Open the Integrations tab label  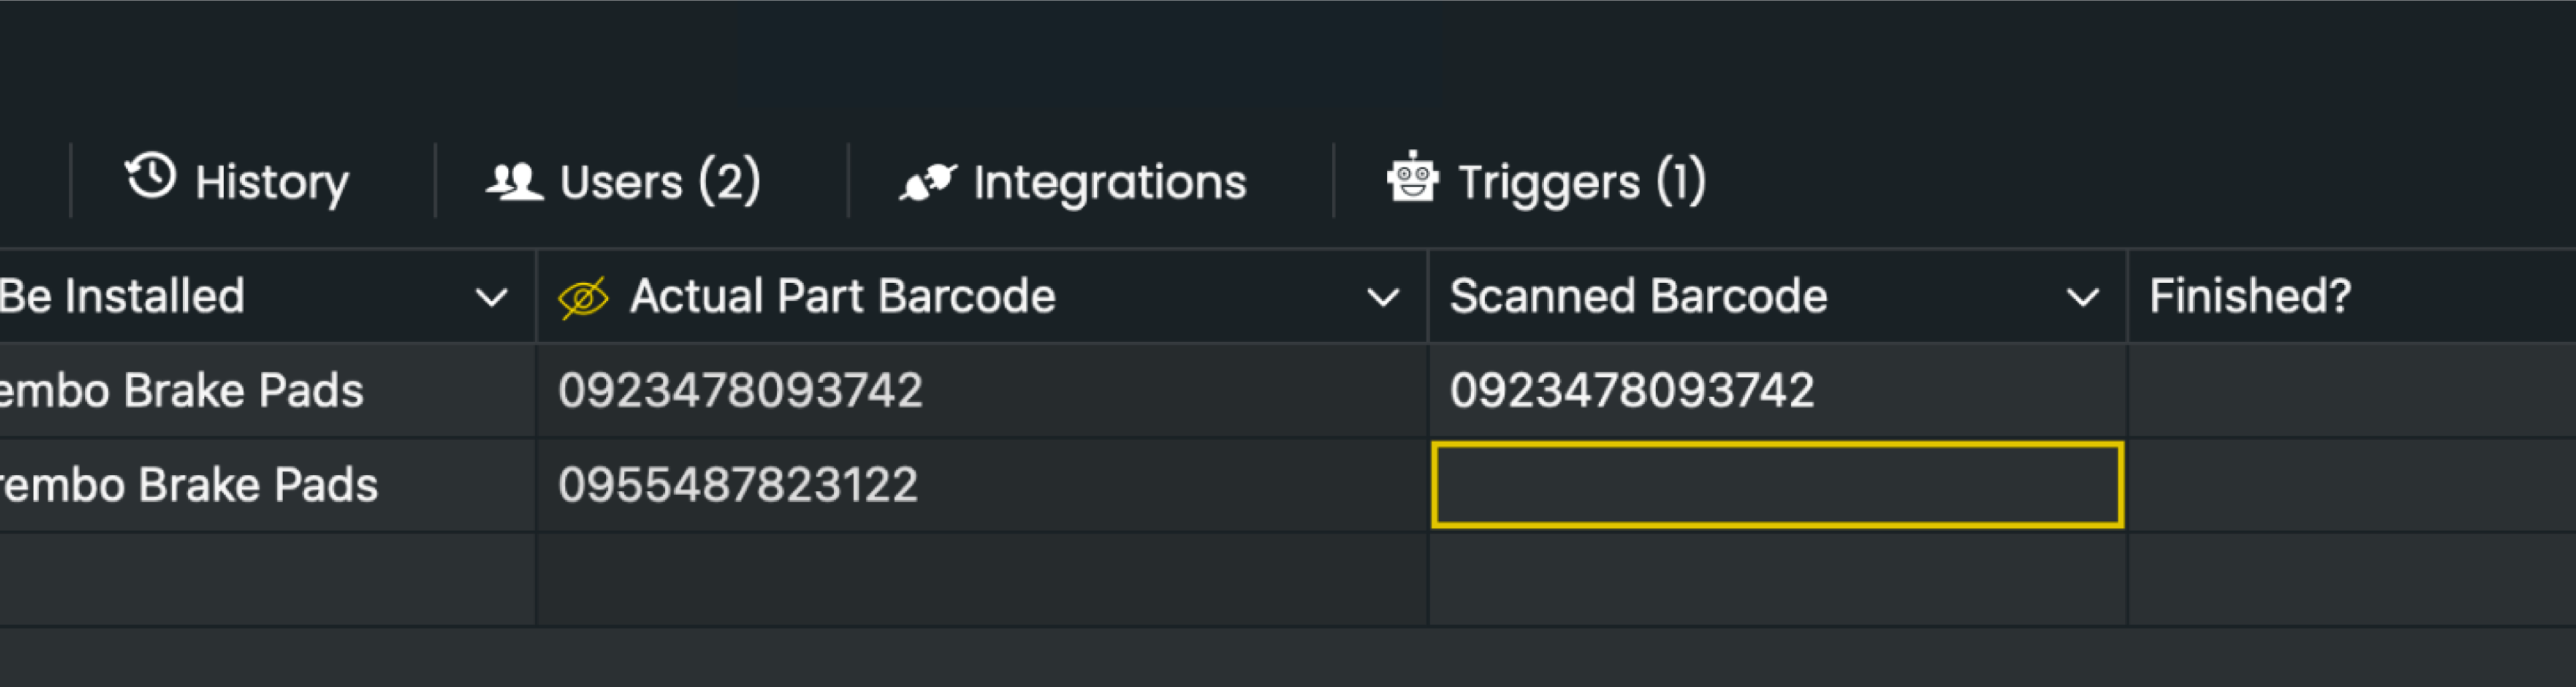click(x=1110, y=182)
